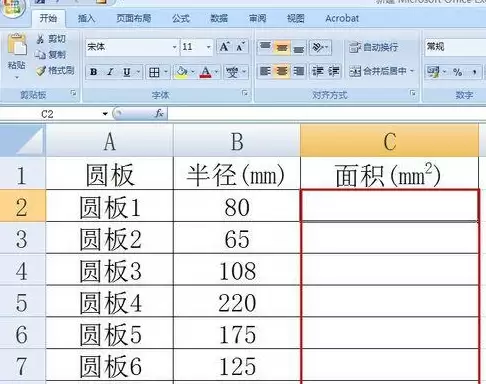Open the underline style dropdown arrow
The height and width of the screenshot is (384, 486).
pyautogui.click(x=138, y=72)
